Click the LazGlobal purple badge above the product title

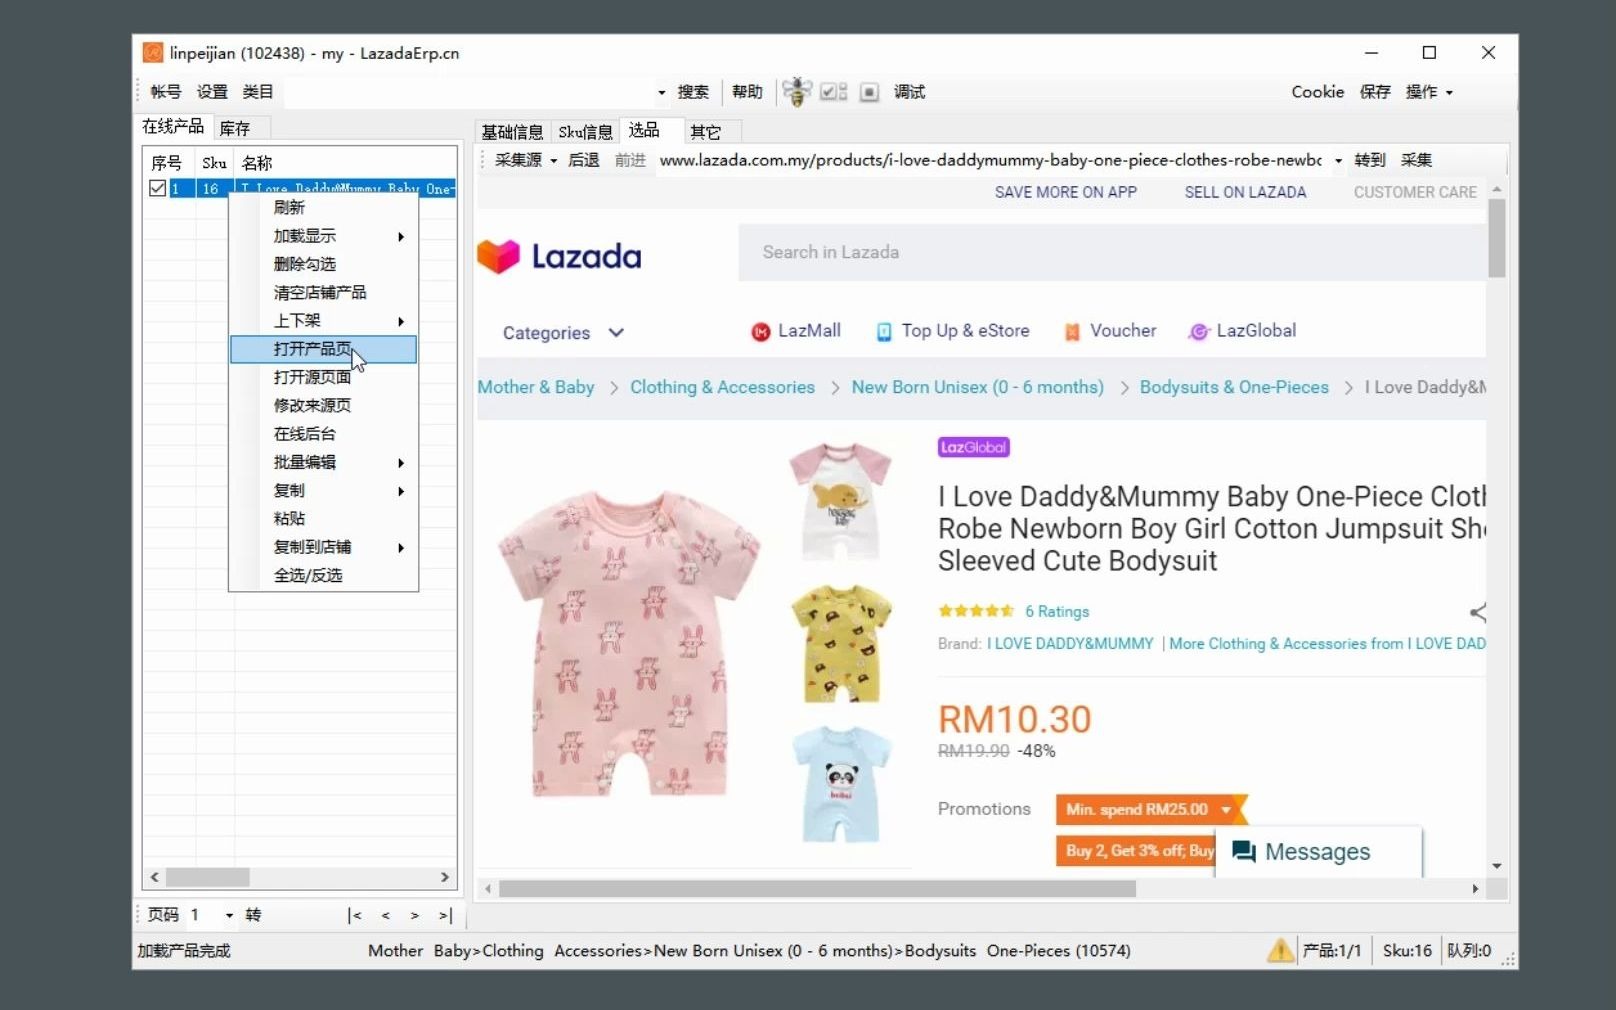(973, 447)
